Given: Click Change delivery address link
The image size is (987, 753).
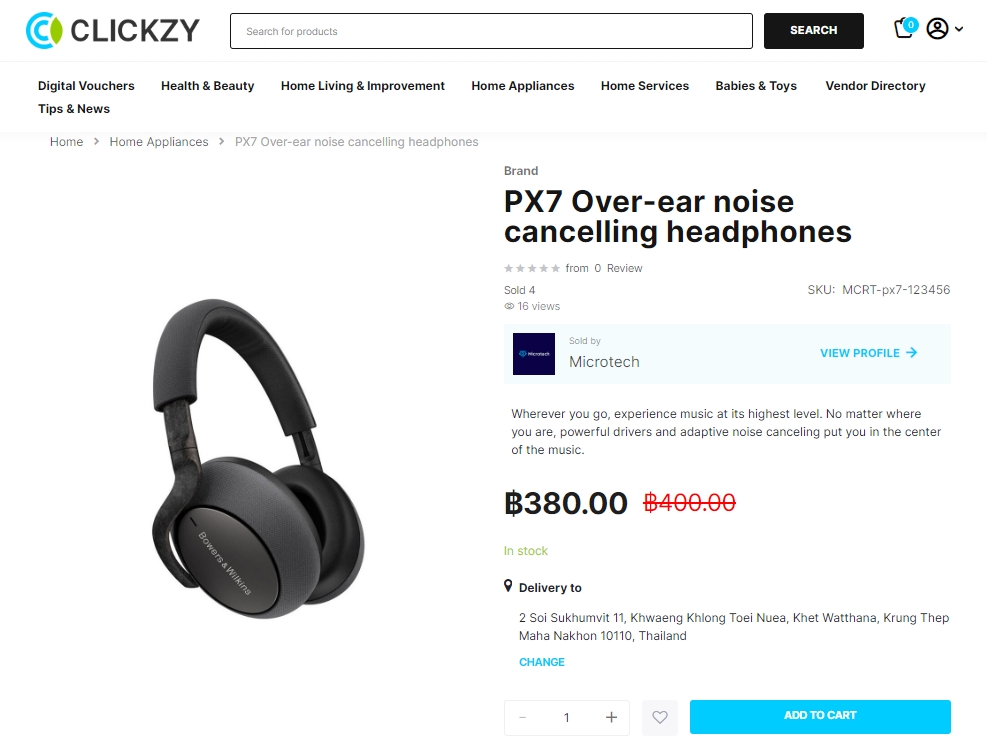Looking at the screenshot, I should pyautogui.click(x=541, y=662).
